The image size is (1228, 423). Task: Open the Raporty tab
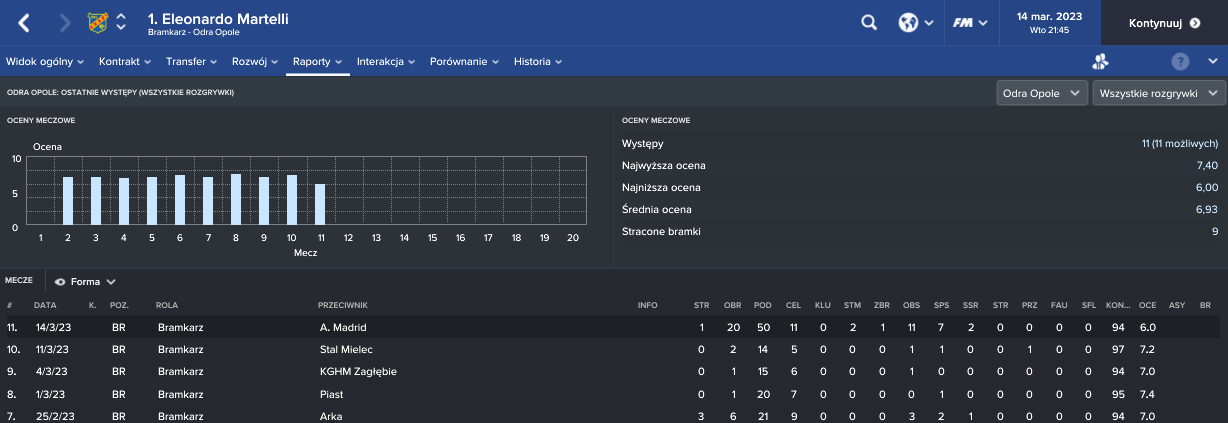(x=317, y=61)
